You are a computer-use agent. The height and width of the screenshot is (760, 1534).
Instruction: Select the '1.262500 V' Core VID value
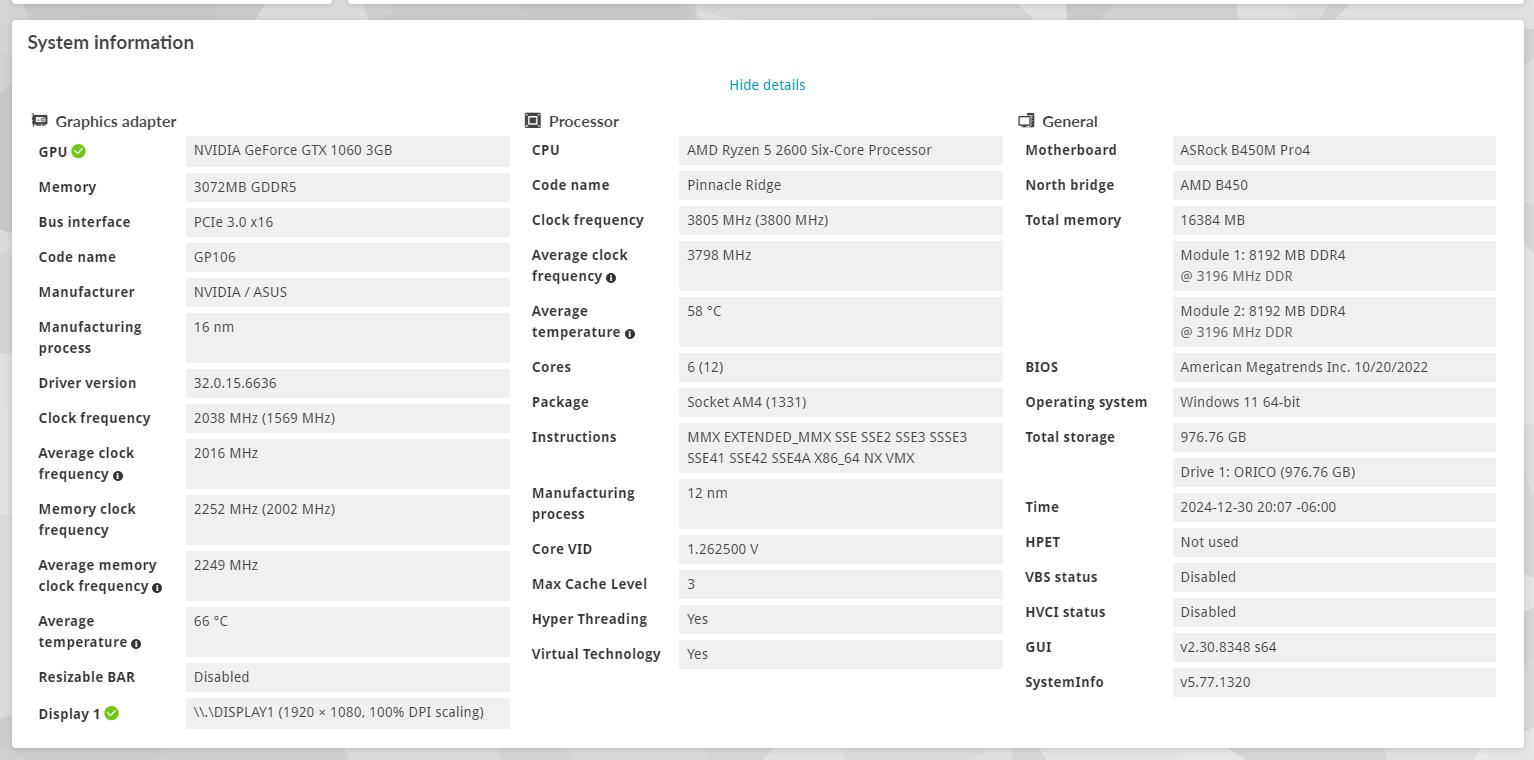(841, 549)
